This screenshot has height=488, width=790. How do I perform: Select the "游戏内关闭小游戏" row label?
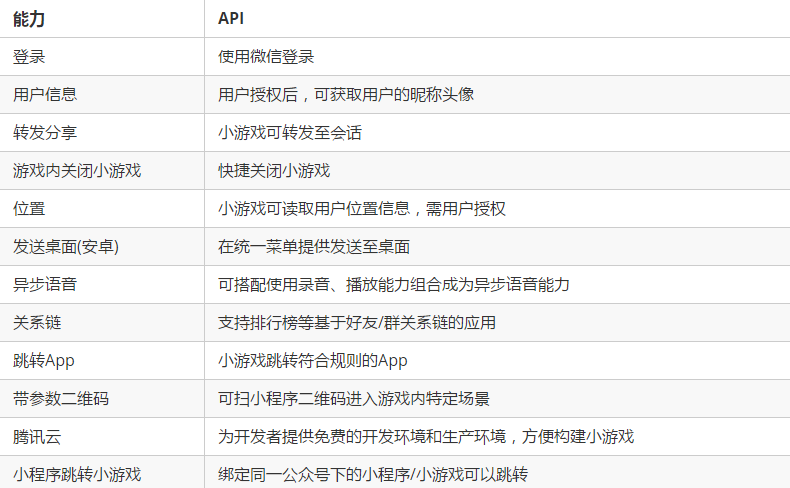point(77,171)
